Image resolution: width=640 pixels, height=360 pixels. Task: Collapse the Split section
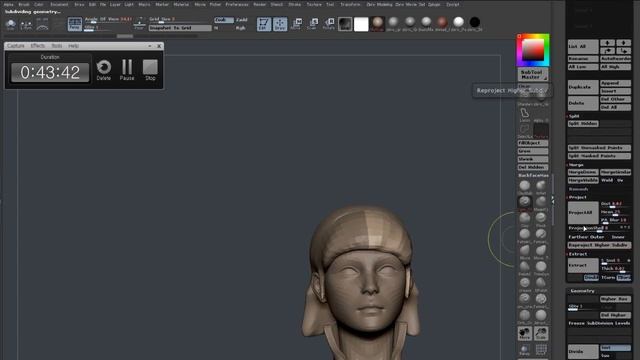coord(574,116)
